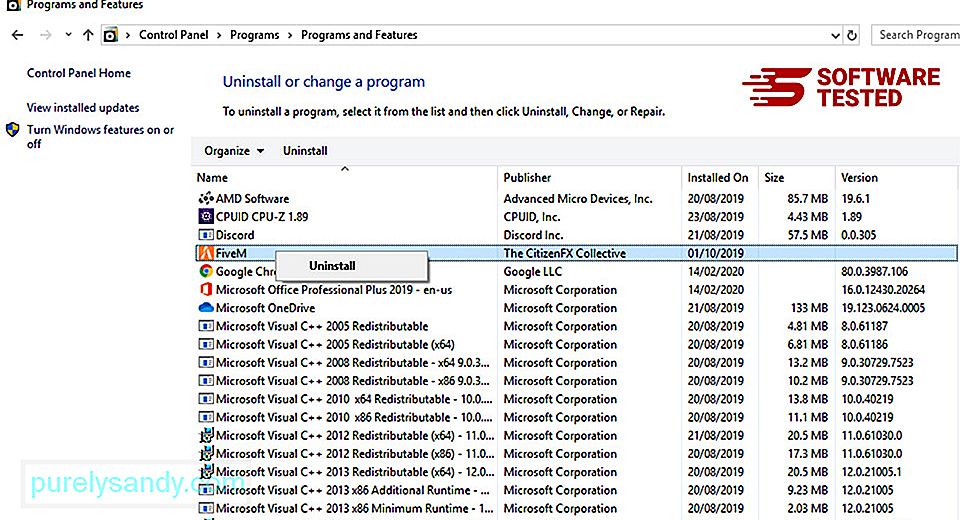Click the Control Panel breadcrumb

(x=173, y=35)
